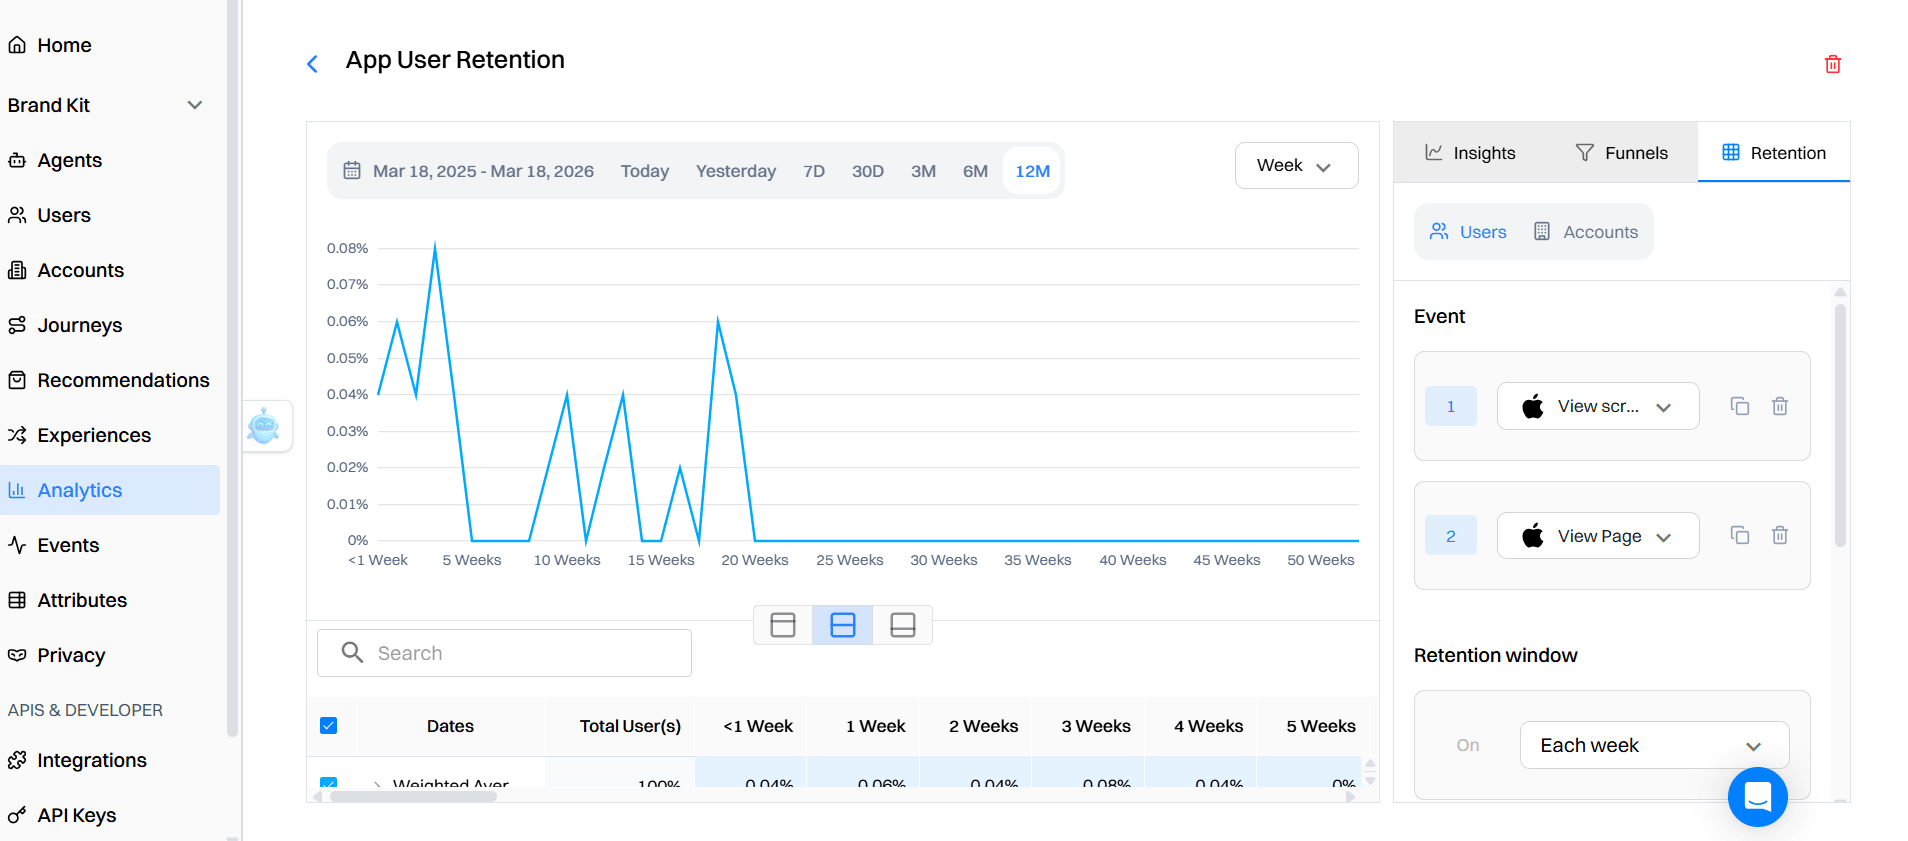This screenshot has width=1908, height=841.
Task: Click the table horizontal scrollbar
Action: [413, 797]
